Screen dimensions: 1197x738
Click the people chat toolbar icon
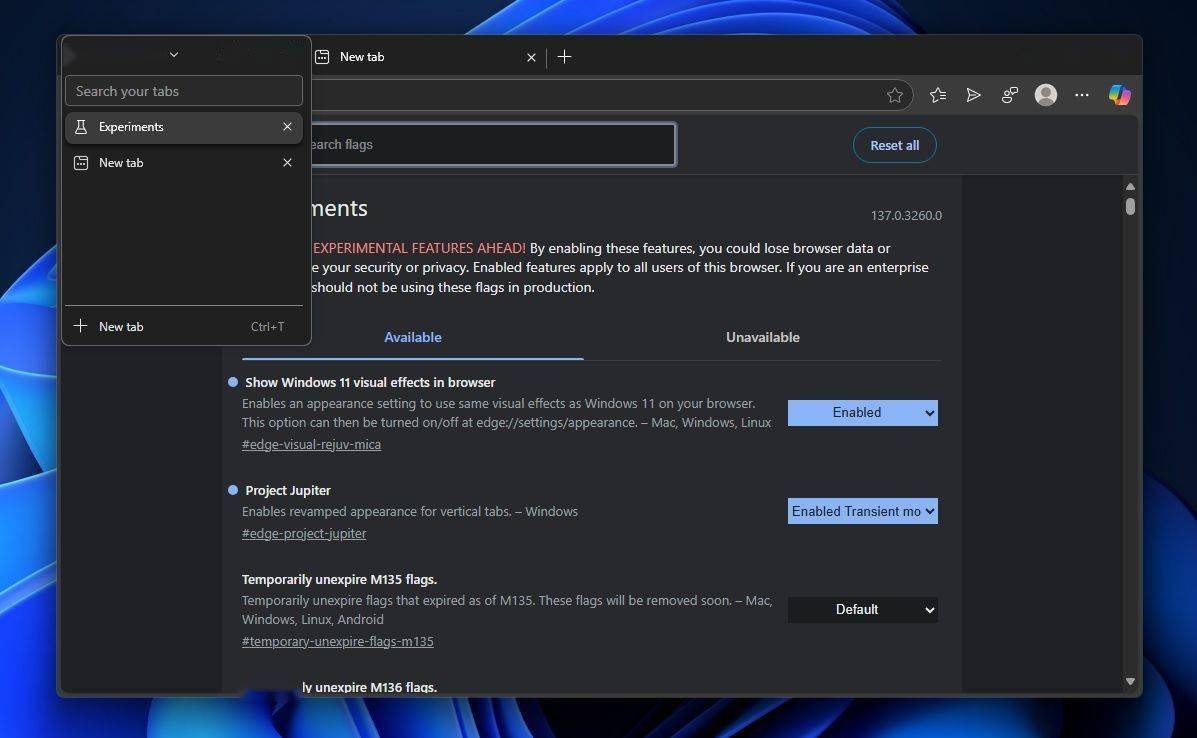coord(1009,95)
